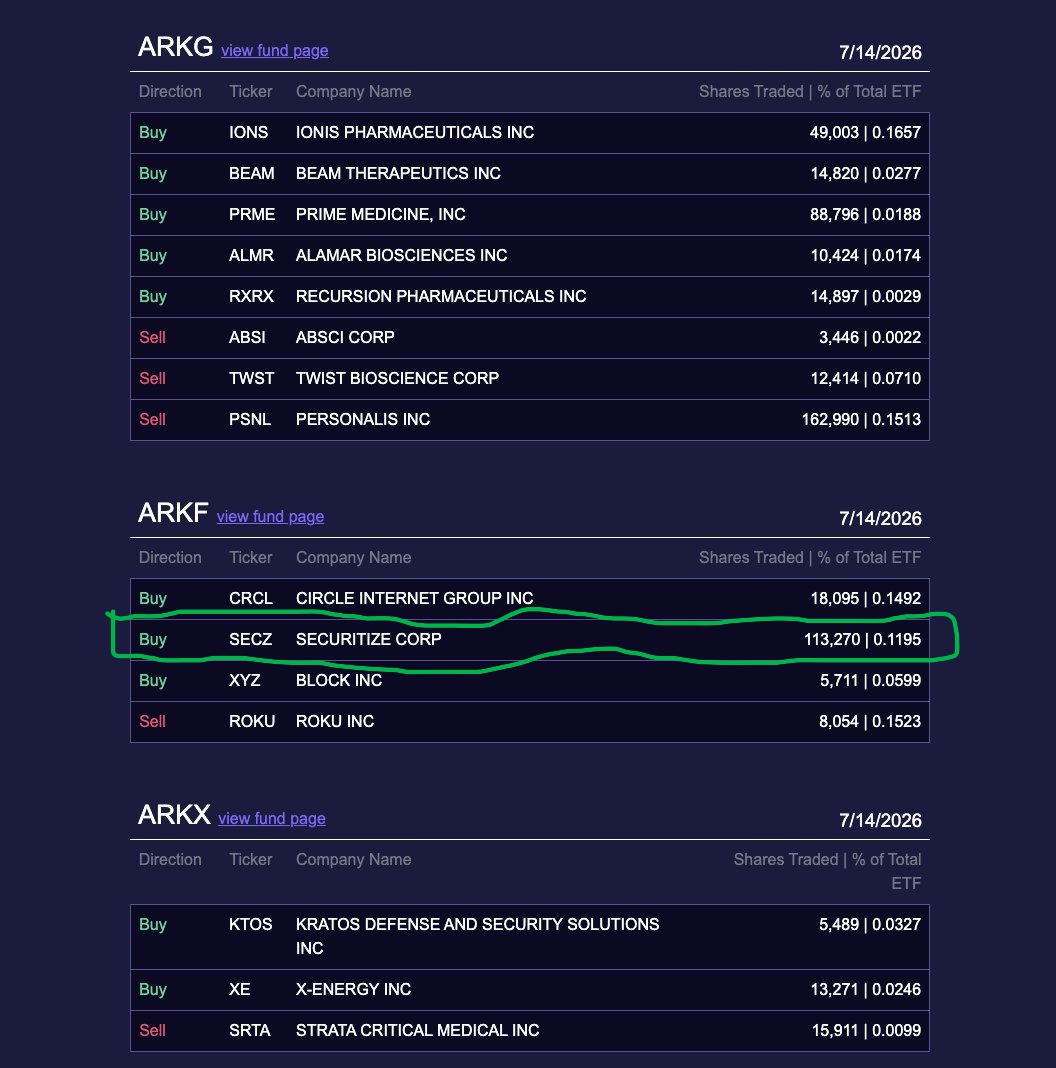Click ARKF Shares Traded column header
1056x1068 pixels.
pos(810,557)
